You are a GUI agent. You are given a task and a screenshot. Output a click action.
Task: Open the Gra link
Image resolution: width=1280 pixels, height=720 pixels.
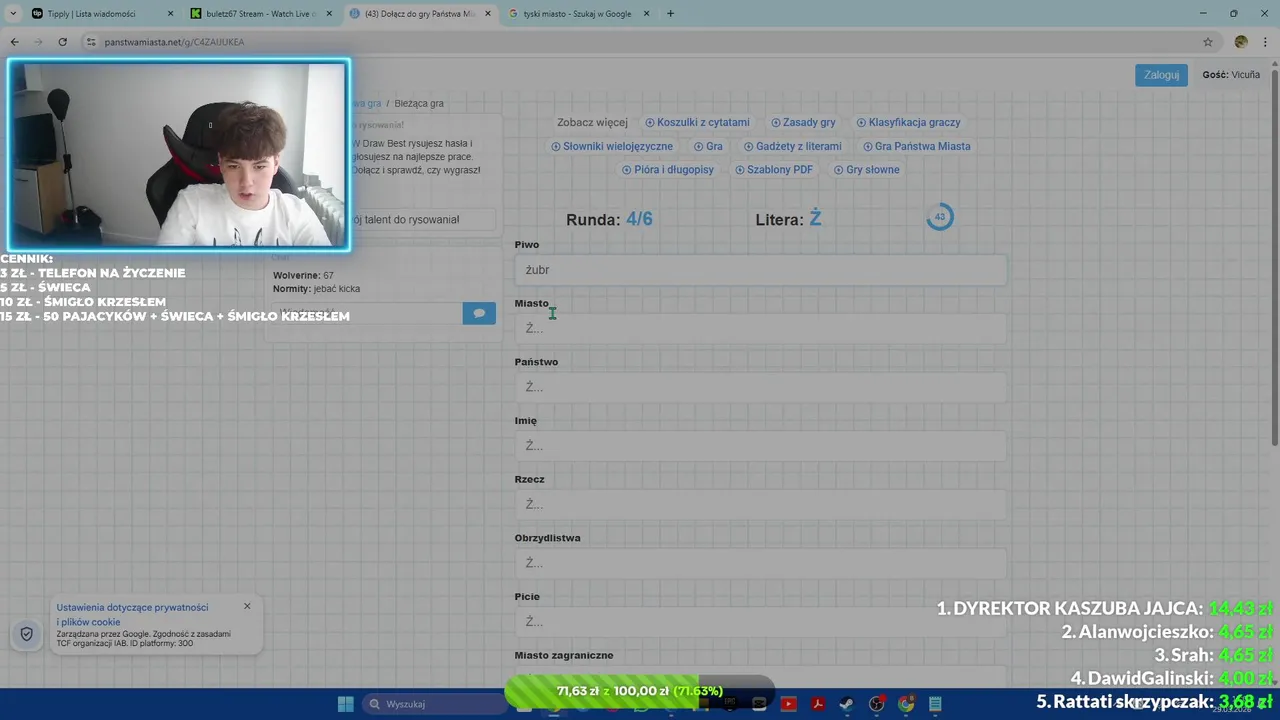pos(708,146)
